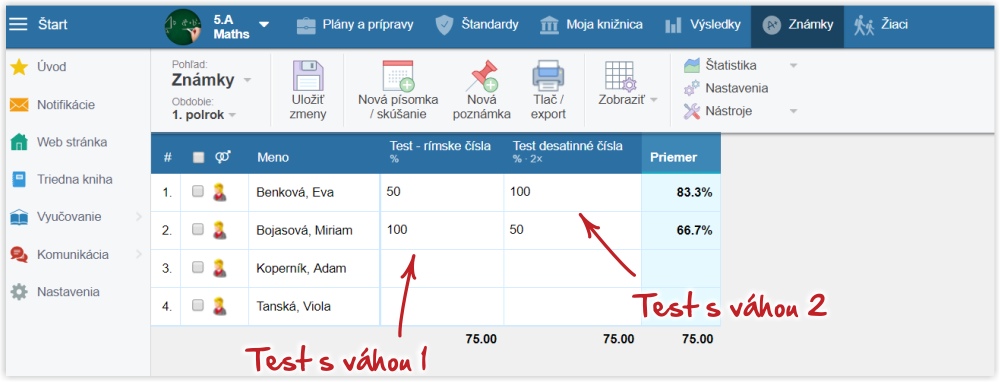
Task: Click the hamburger menu icon next to Štart
Action: (18, 25)
